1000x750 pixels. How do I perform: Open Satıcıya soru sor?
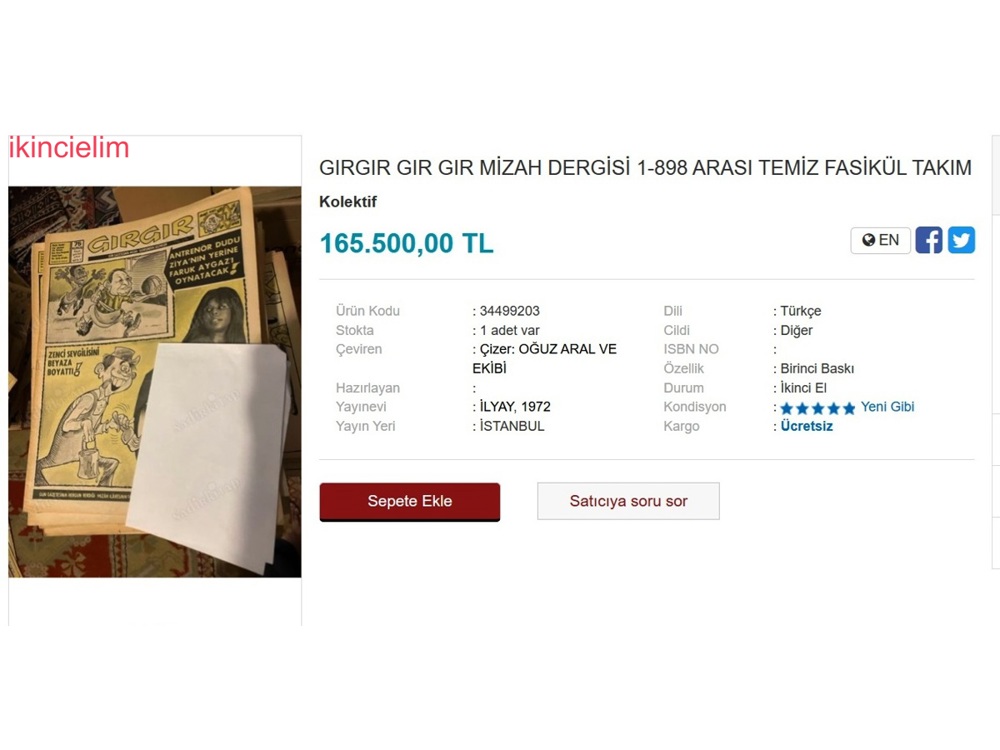point(628,501)
